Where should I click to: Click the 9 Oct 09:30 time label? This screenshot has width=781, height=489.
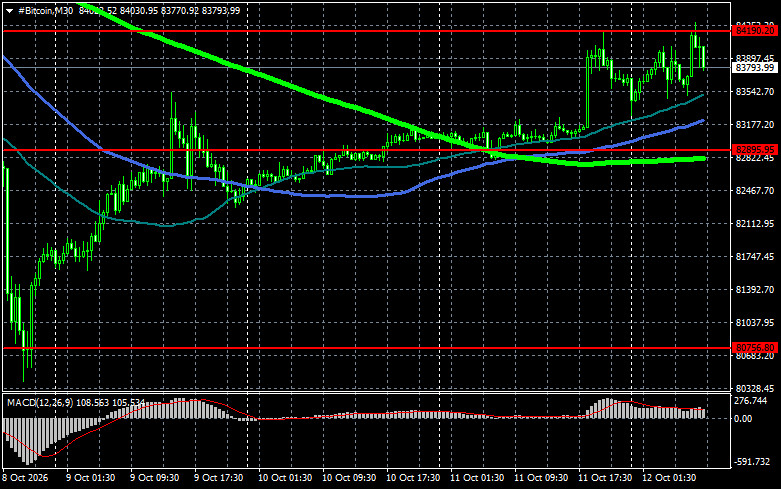(154, 478)
